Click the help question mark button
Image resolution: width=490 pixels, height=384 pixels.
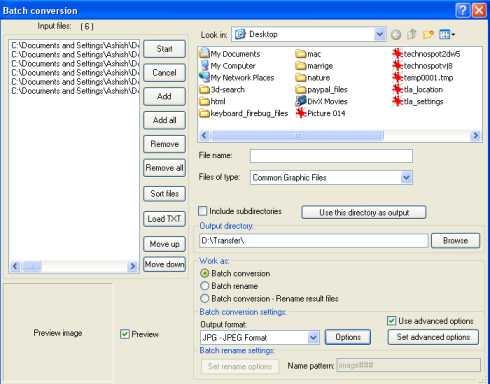pyautogui.click(x=463, y=10)
